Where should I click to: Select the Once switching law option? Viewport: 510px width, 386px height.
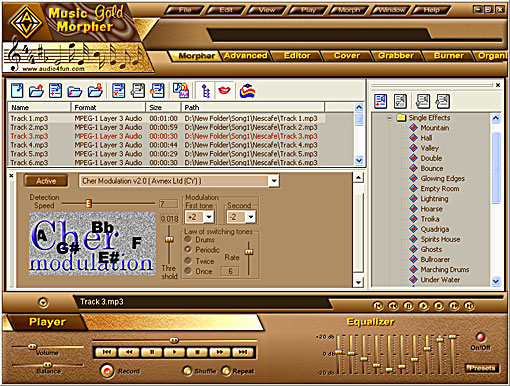pos(188,271)
